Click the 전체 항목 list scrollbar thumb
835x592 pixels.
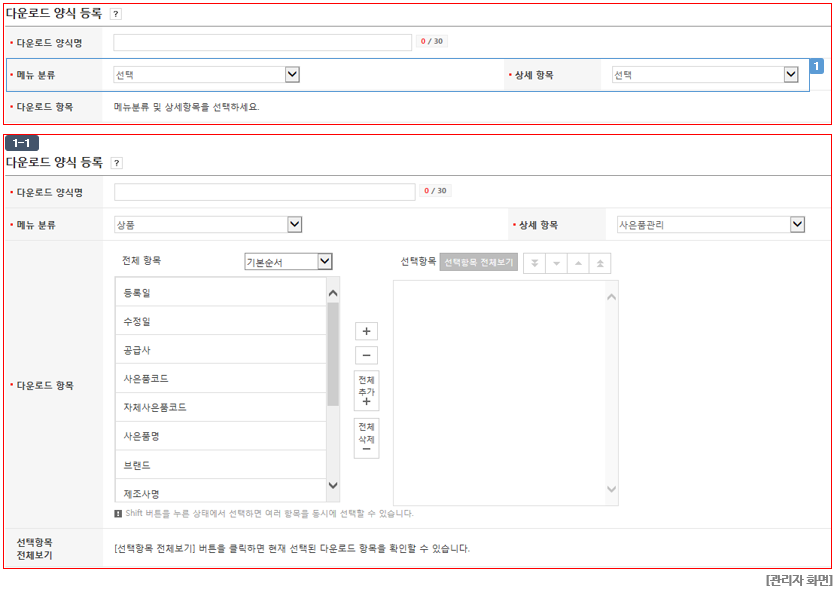pyautogui.click(x=333, y=354)
